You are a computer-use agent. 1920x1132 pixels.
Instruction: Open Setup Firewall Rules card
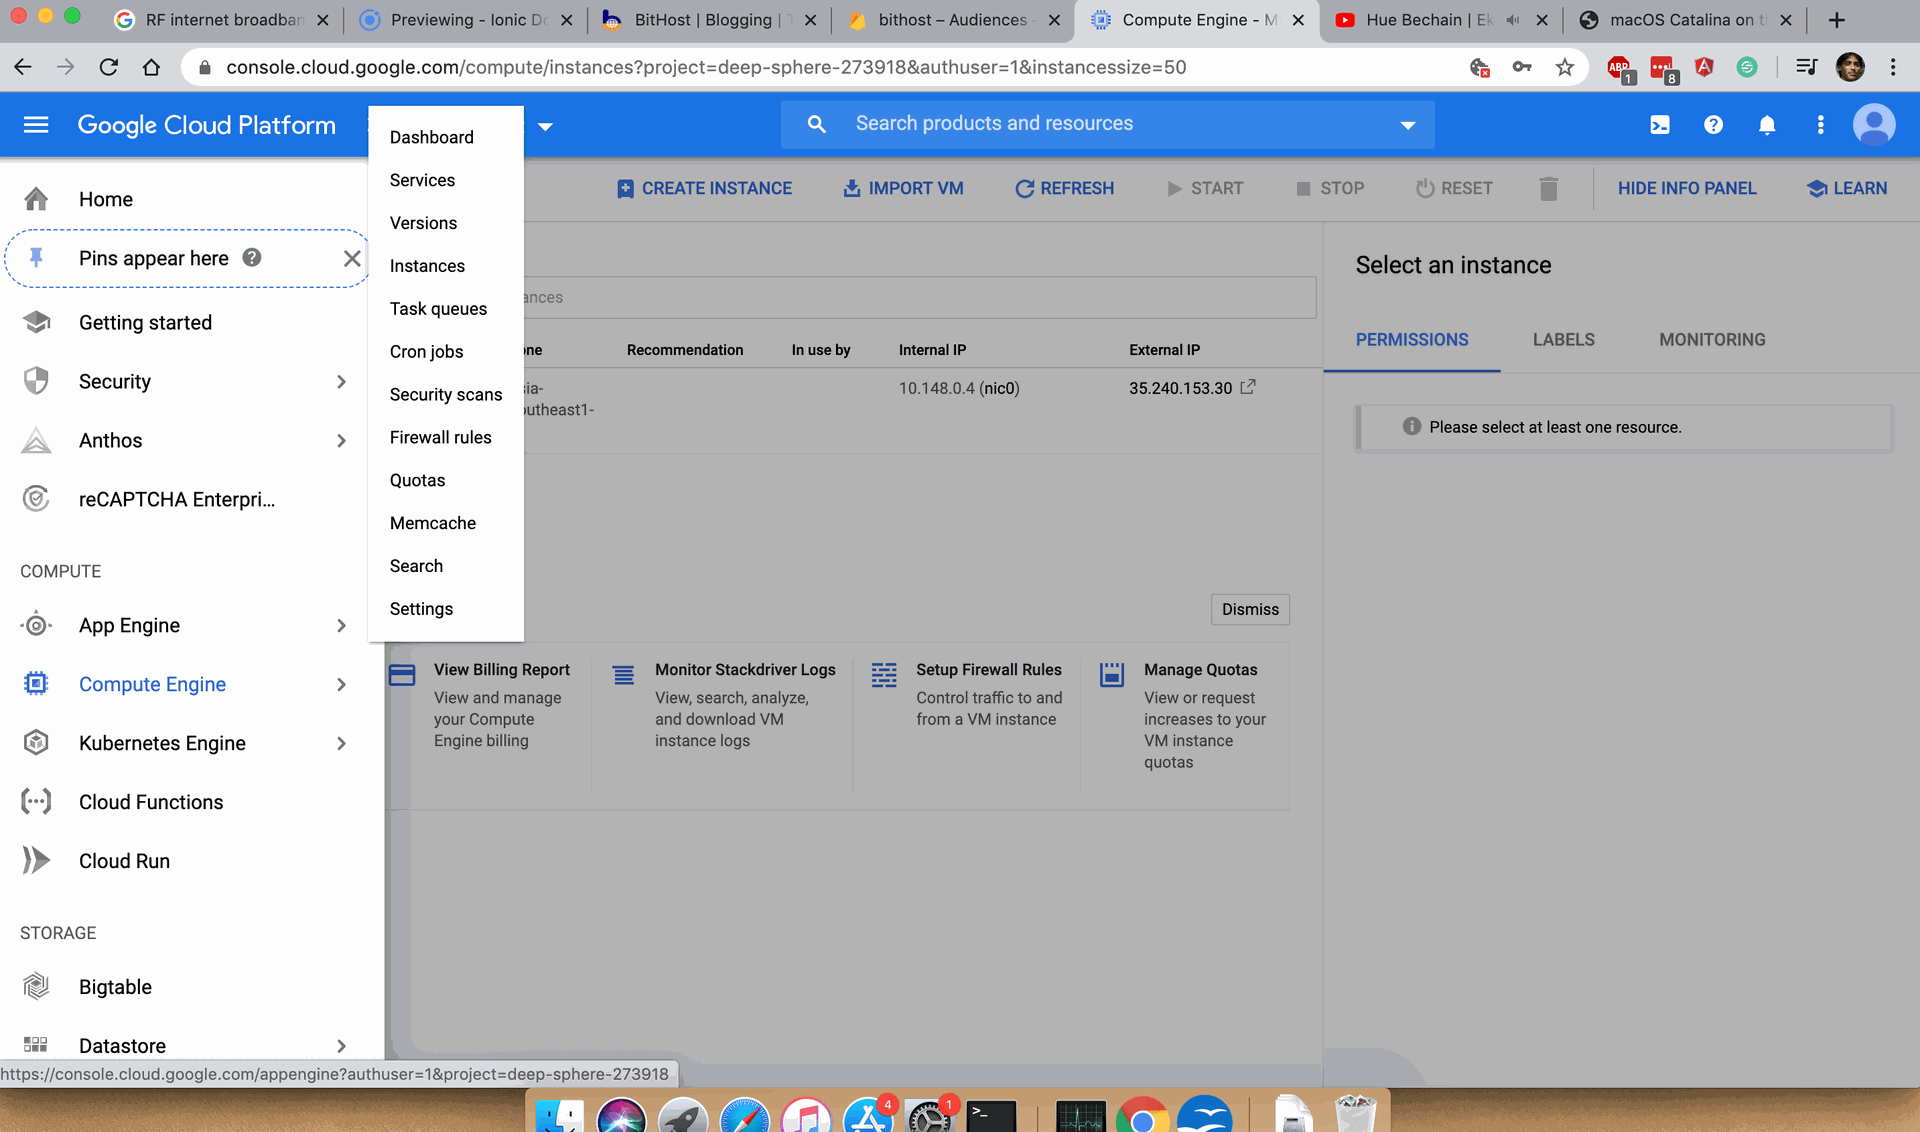pyautogui.click(x=966, y=695)
